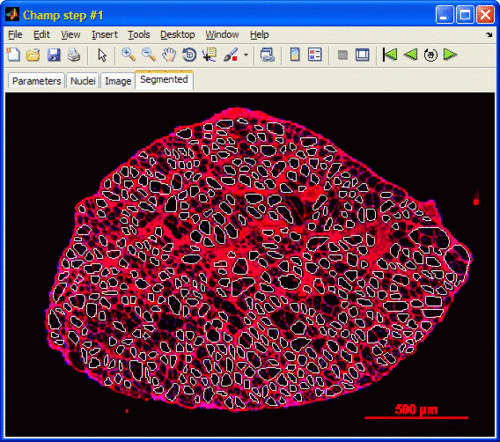This screenshot has height=442, width=500.
Task: Switch to the Nuclei tab
Action: pyautogui.click(x=83, y=81)
